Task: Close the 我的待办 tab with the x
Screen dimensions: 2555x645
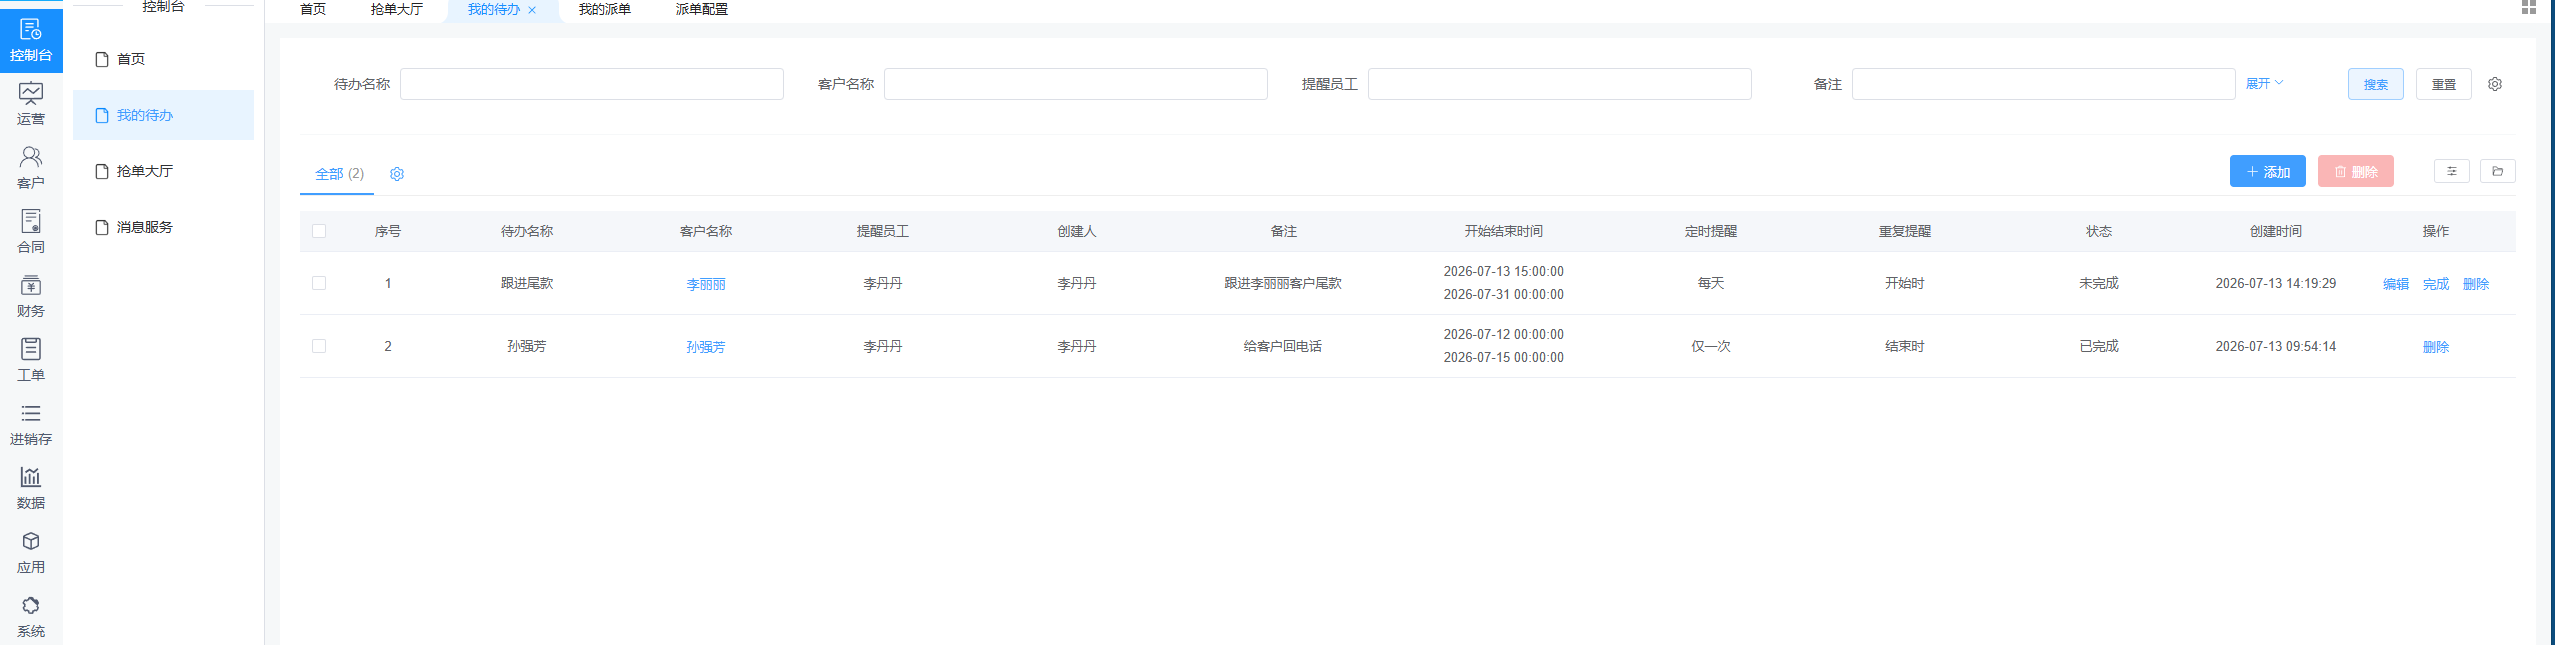Action: (x=532, y=10)
